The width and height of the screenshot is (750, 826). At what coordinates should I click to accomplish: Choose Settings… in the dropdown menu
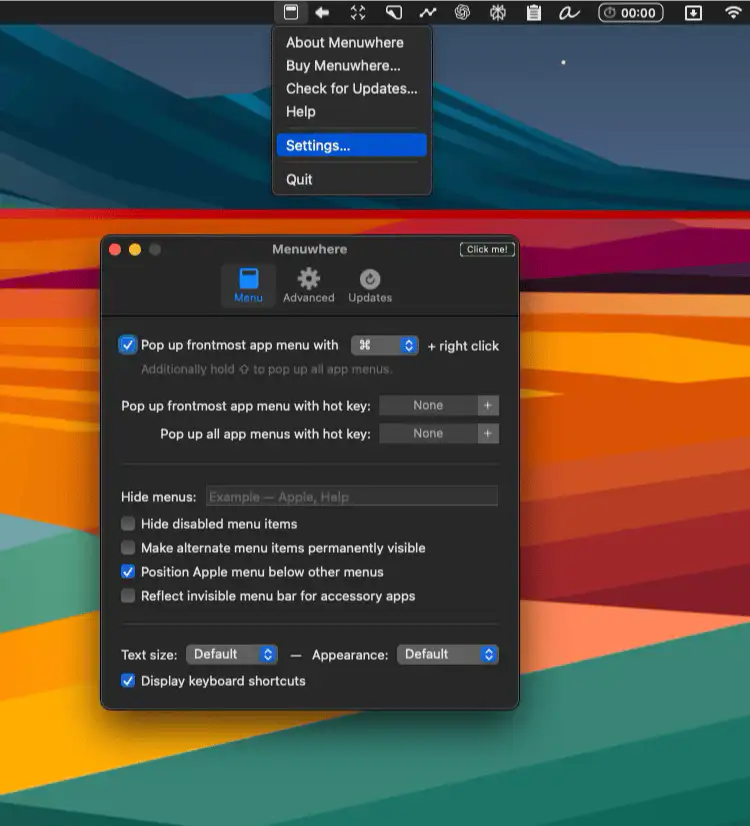pyautogui.click(x=351, y=145)
